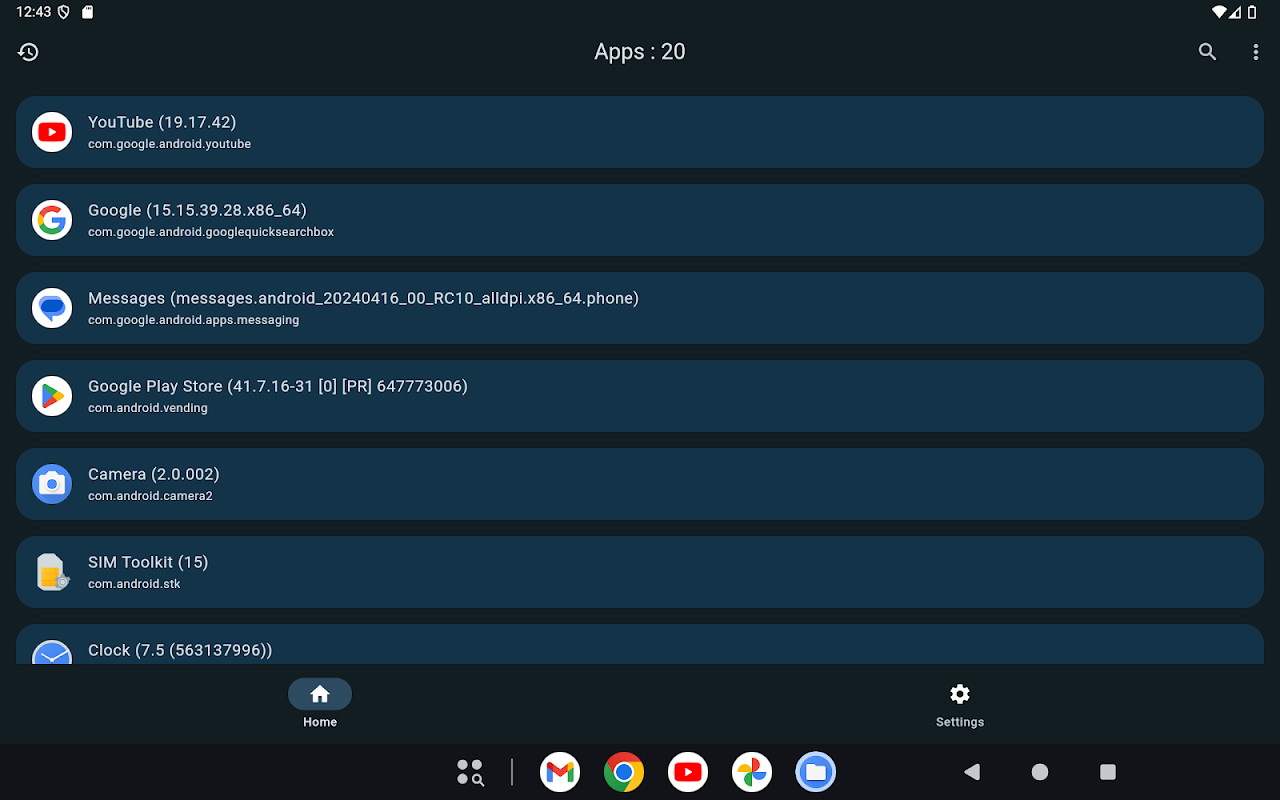The width and height of the screenshot is (1280, 800).
Task: Tap the 12:43 clock in status bar
Action: pyautogui.click(x=33, y=12)
